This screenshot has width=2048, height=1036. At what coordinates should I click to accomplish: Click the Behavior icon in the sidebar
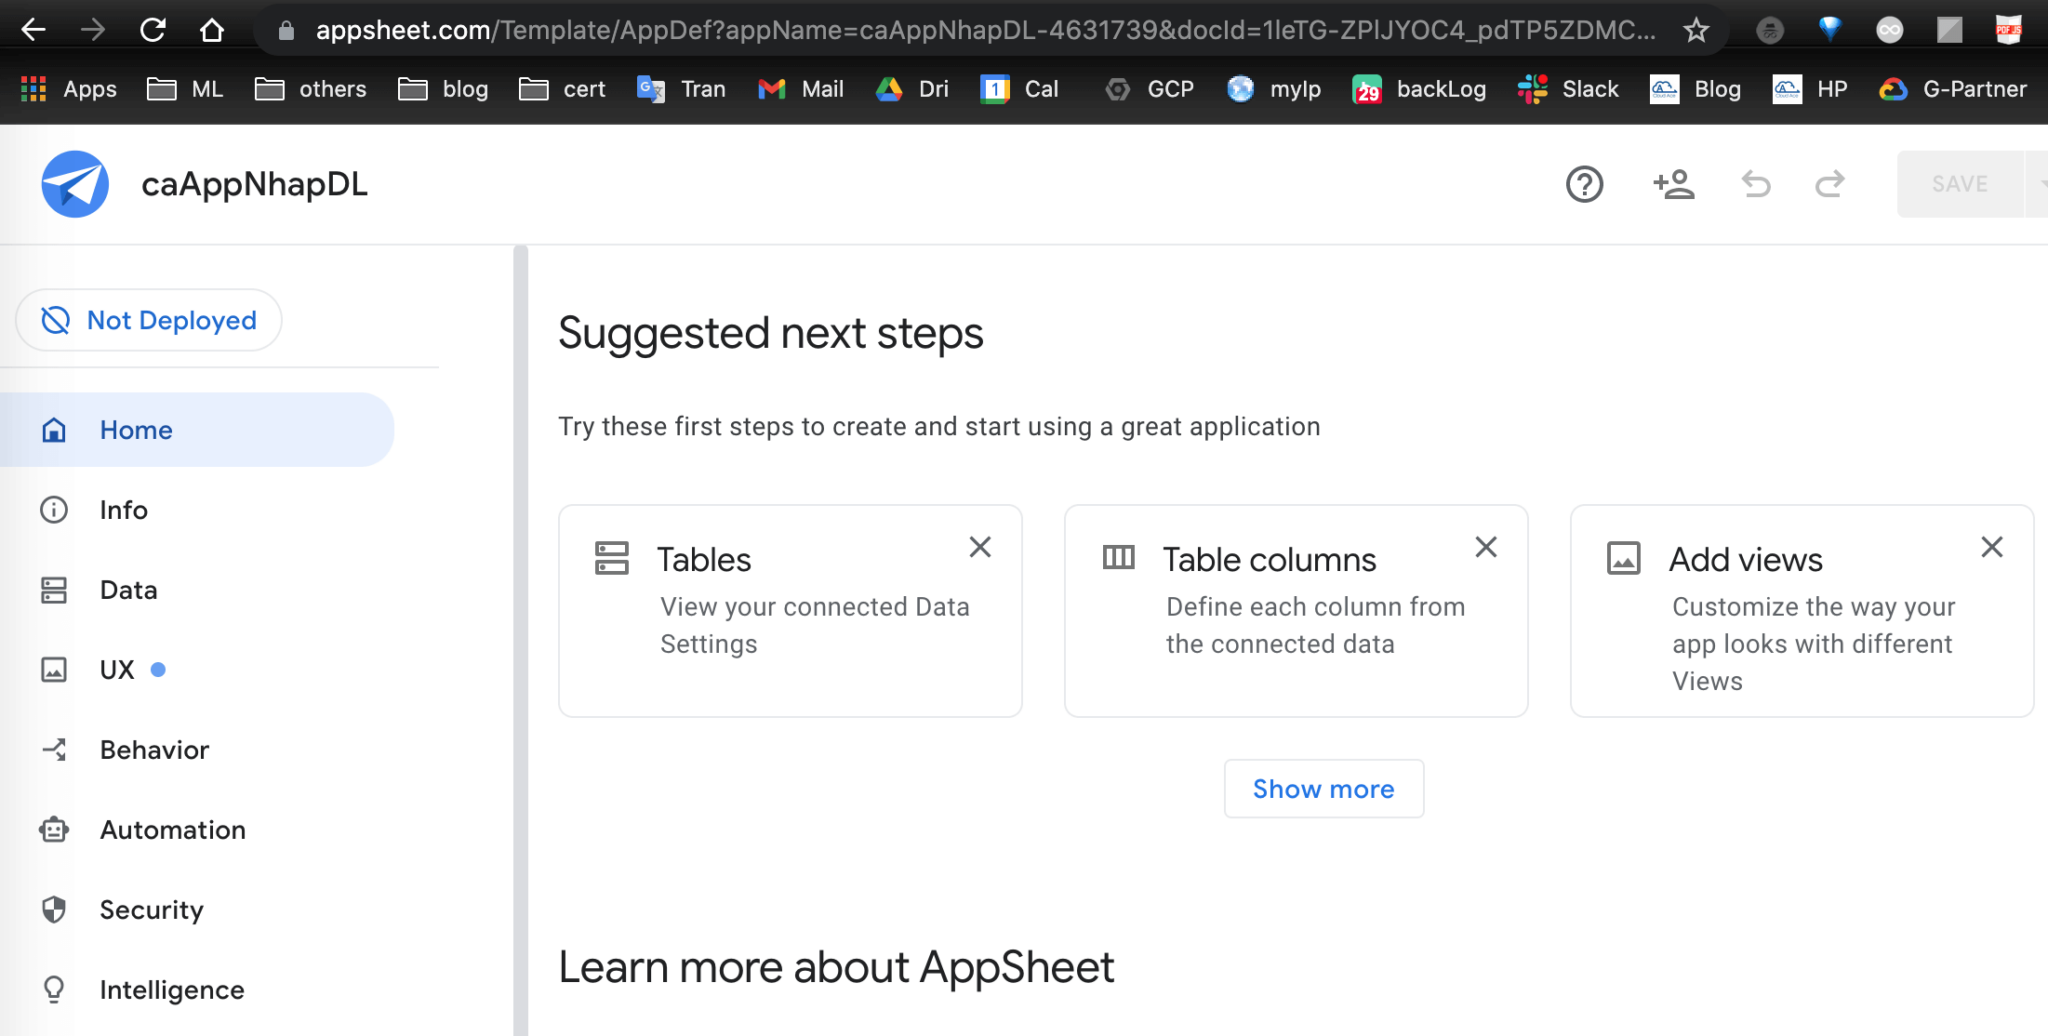click(53, 749)
